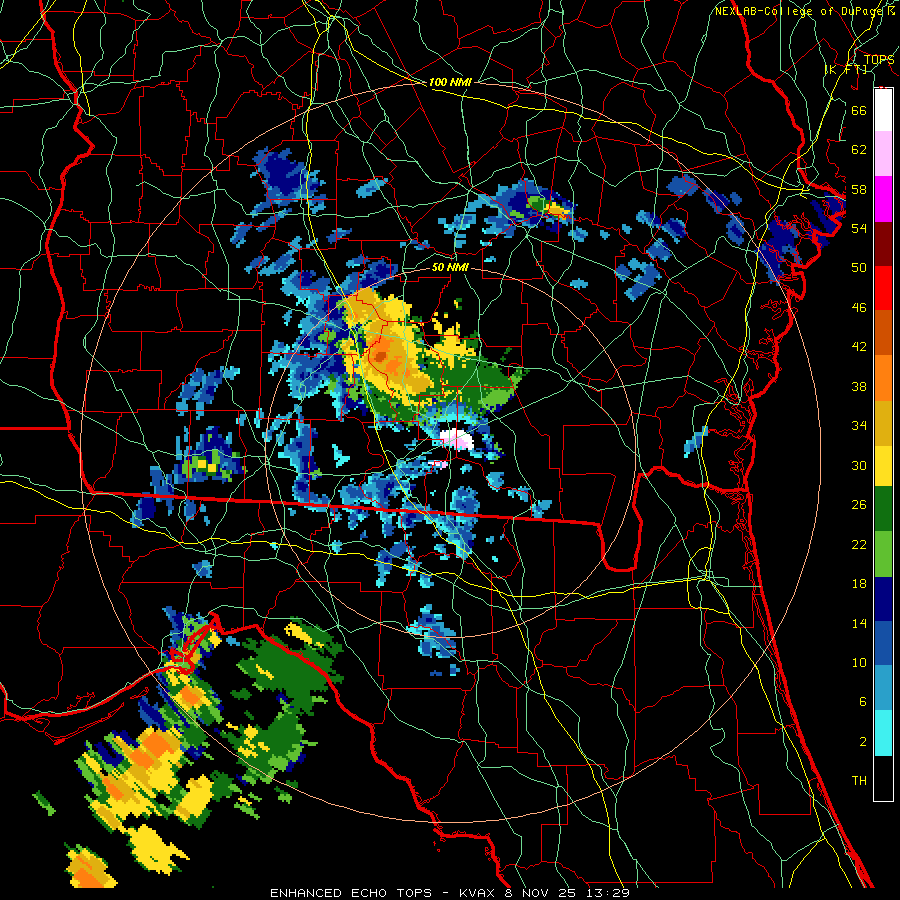Click the "2" legend value
Image resolution: width=900 pixels, height=900 pixels.
coord(862,741)
